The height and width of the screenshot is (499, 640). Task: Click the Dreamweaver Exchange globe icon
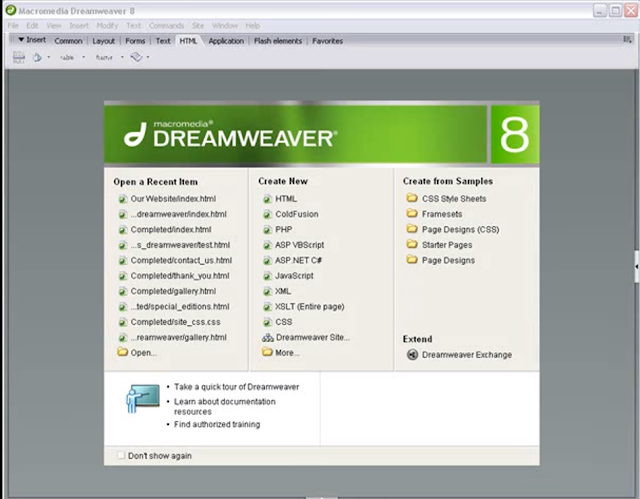(412, 355)
